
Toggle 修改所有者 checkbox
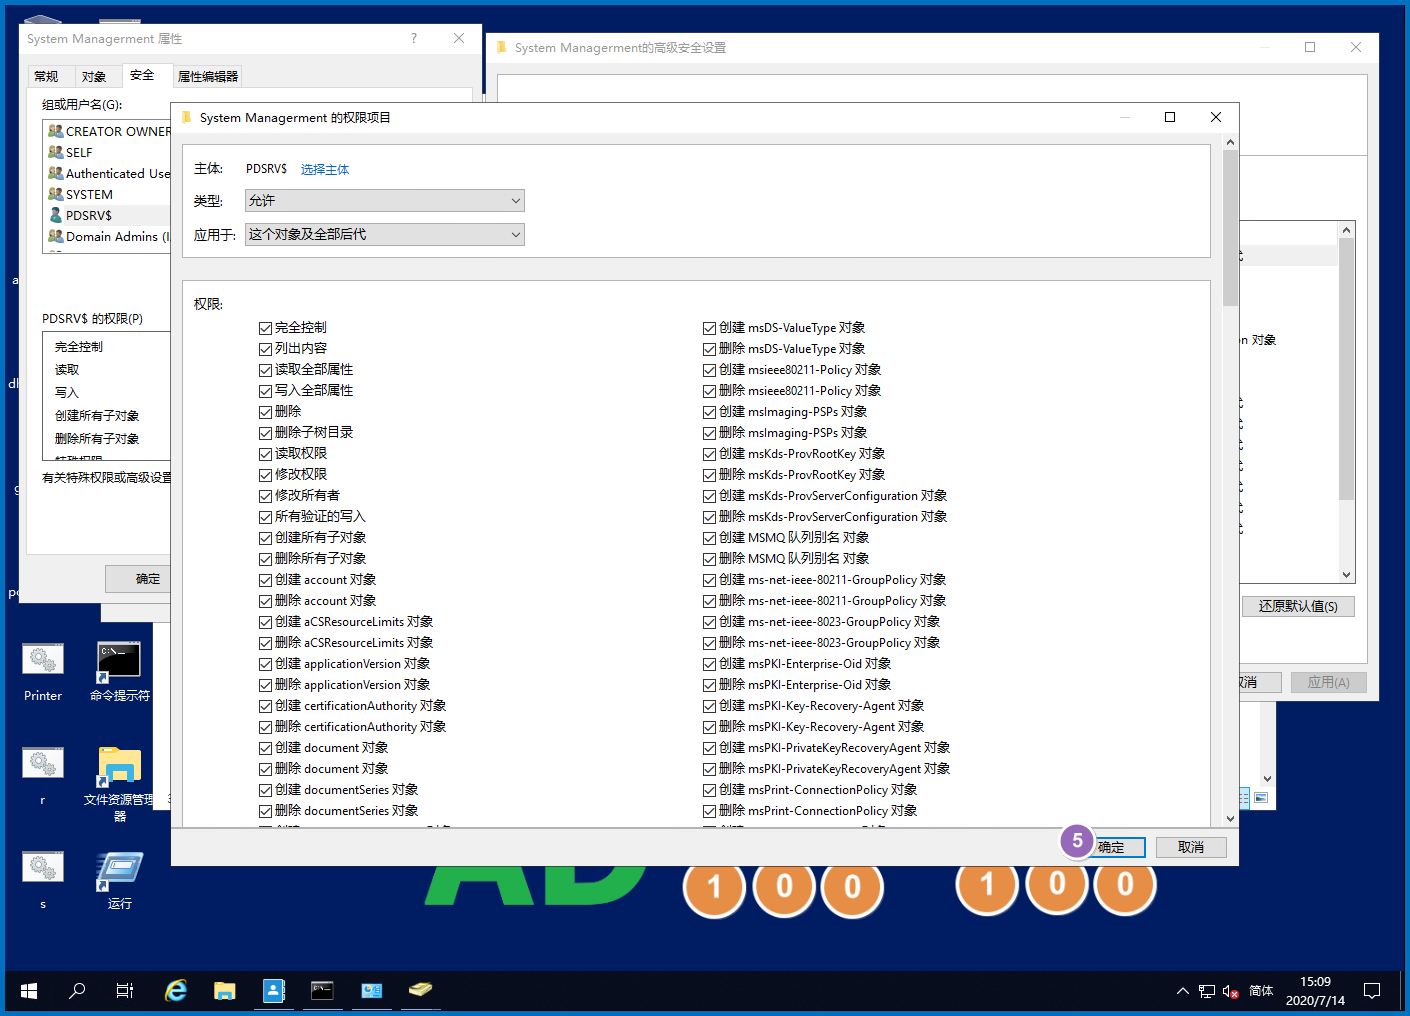coord(265,496)
